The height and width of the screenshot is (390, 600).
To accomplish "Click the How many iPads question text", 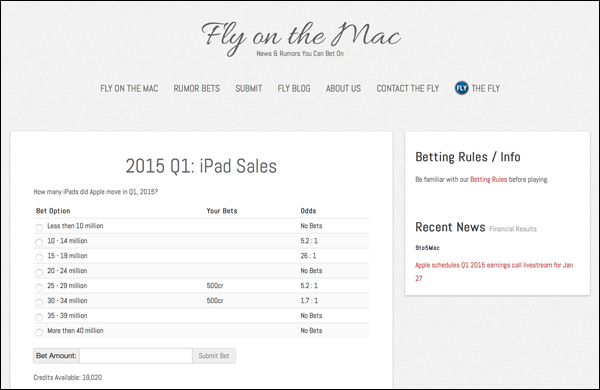I will pos(96,192).
